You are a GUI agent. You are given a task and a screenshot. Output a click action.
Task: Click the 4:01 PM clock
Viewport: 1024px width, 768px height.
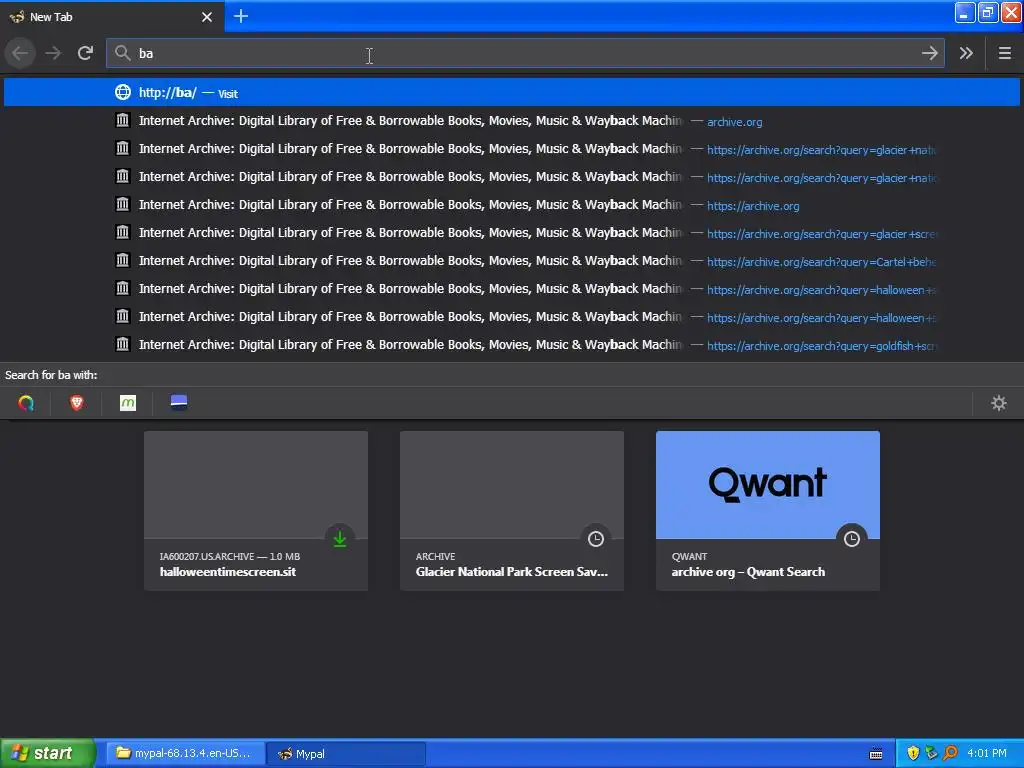987,754
